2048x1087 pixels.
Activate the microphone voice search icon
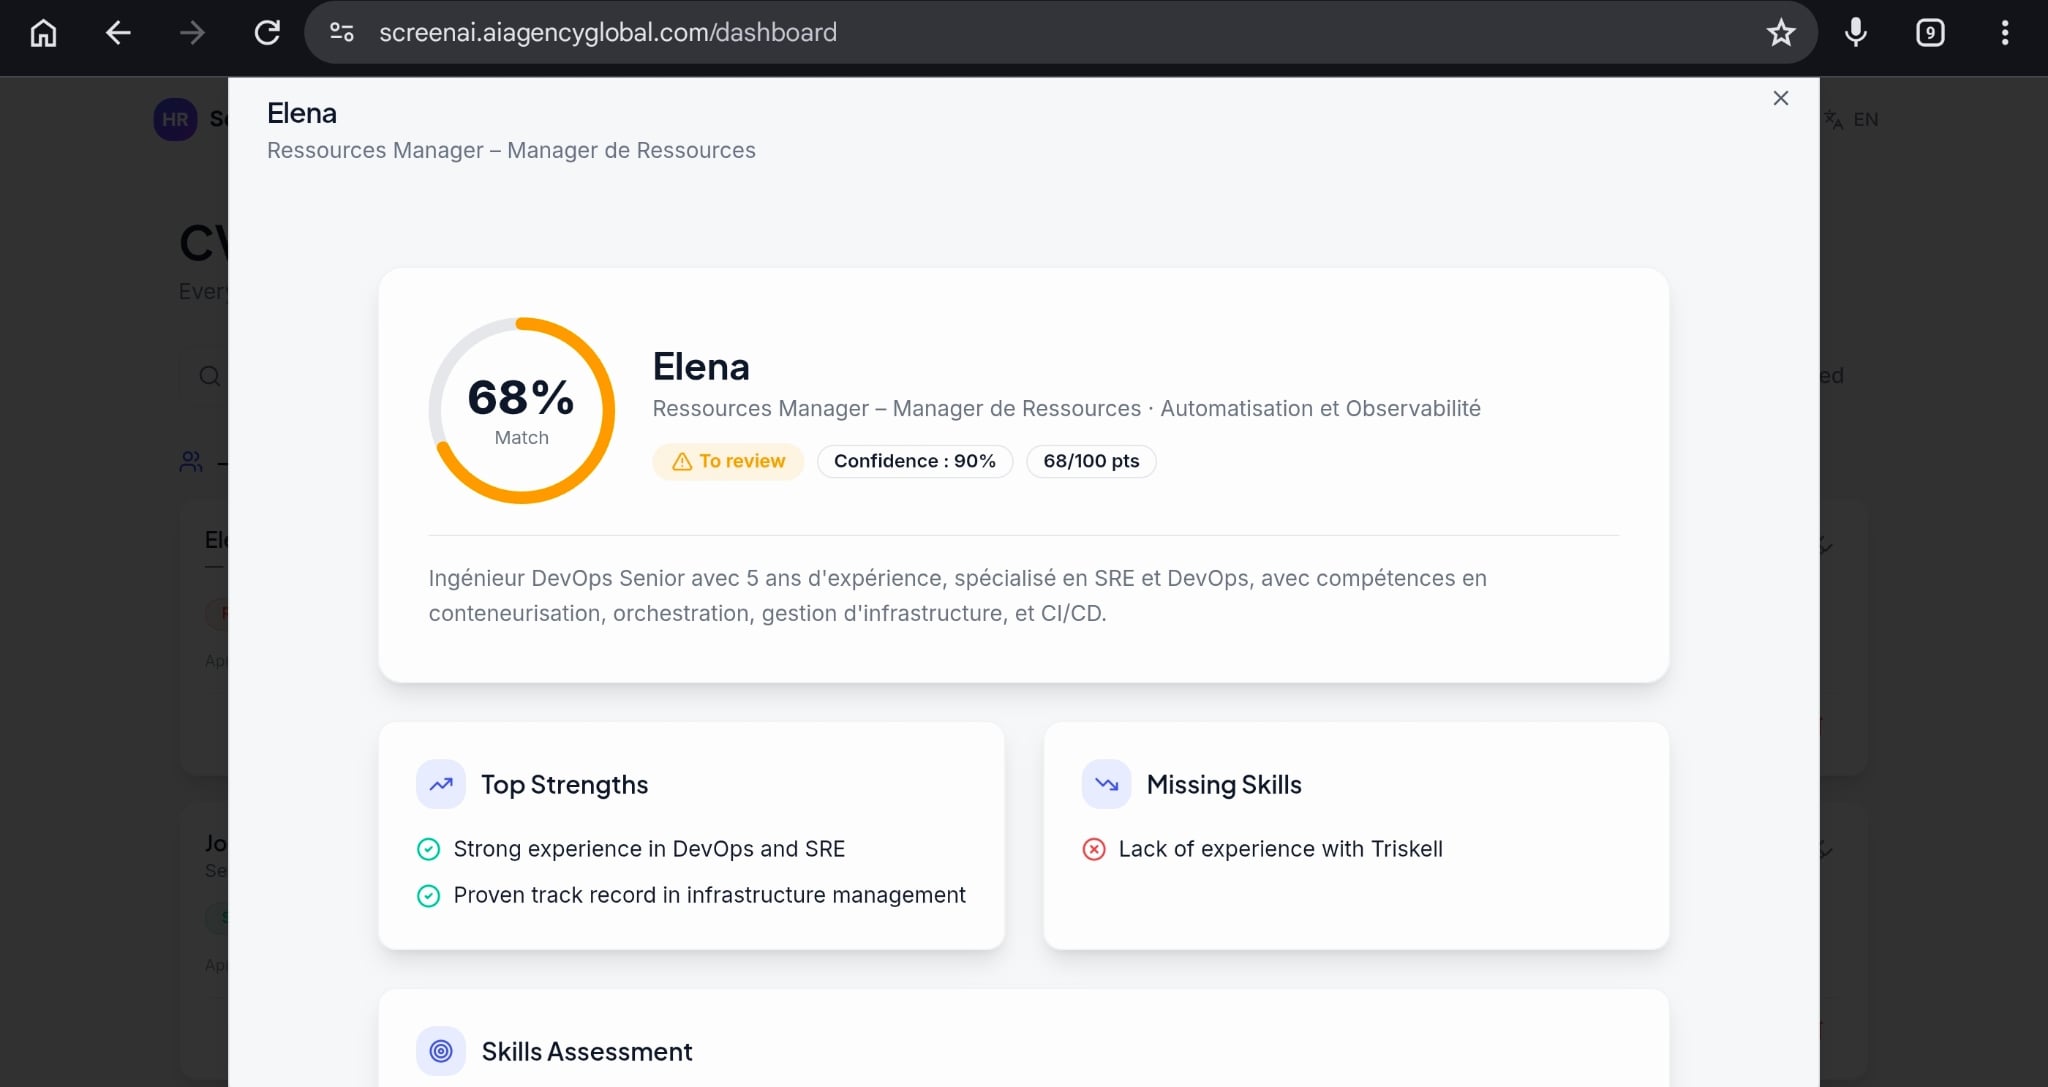[1855, 33]
